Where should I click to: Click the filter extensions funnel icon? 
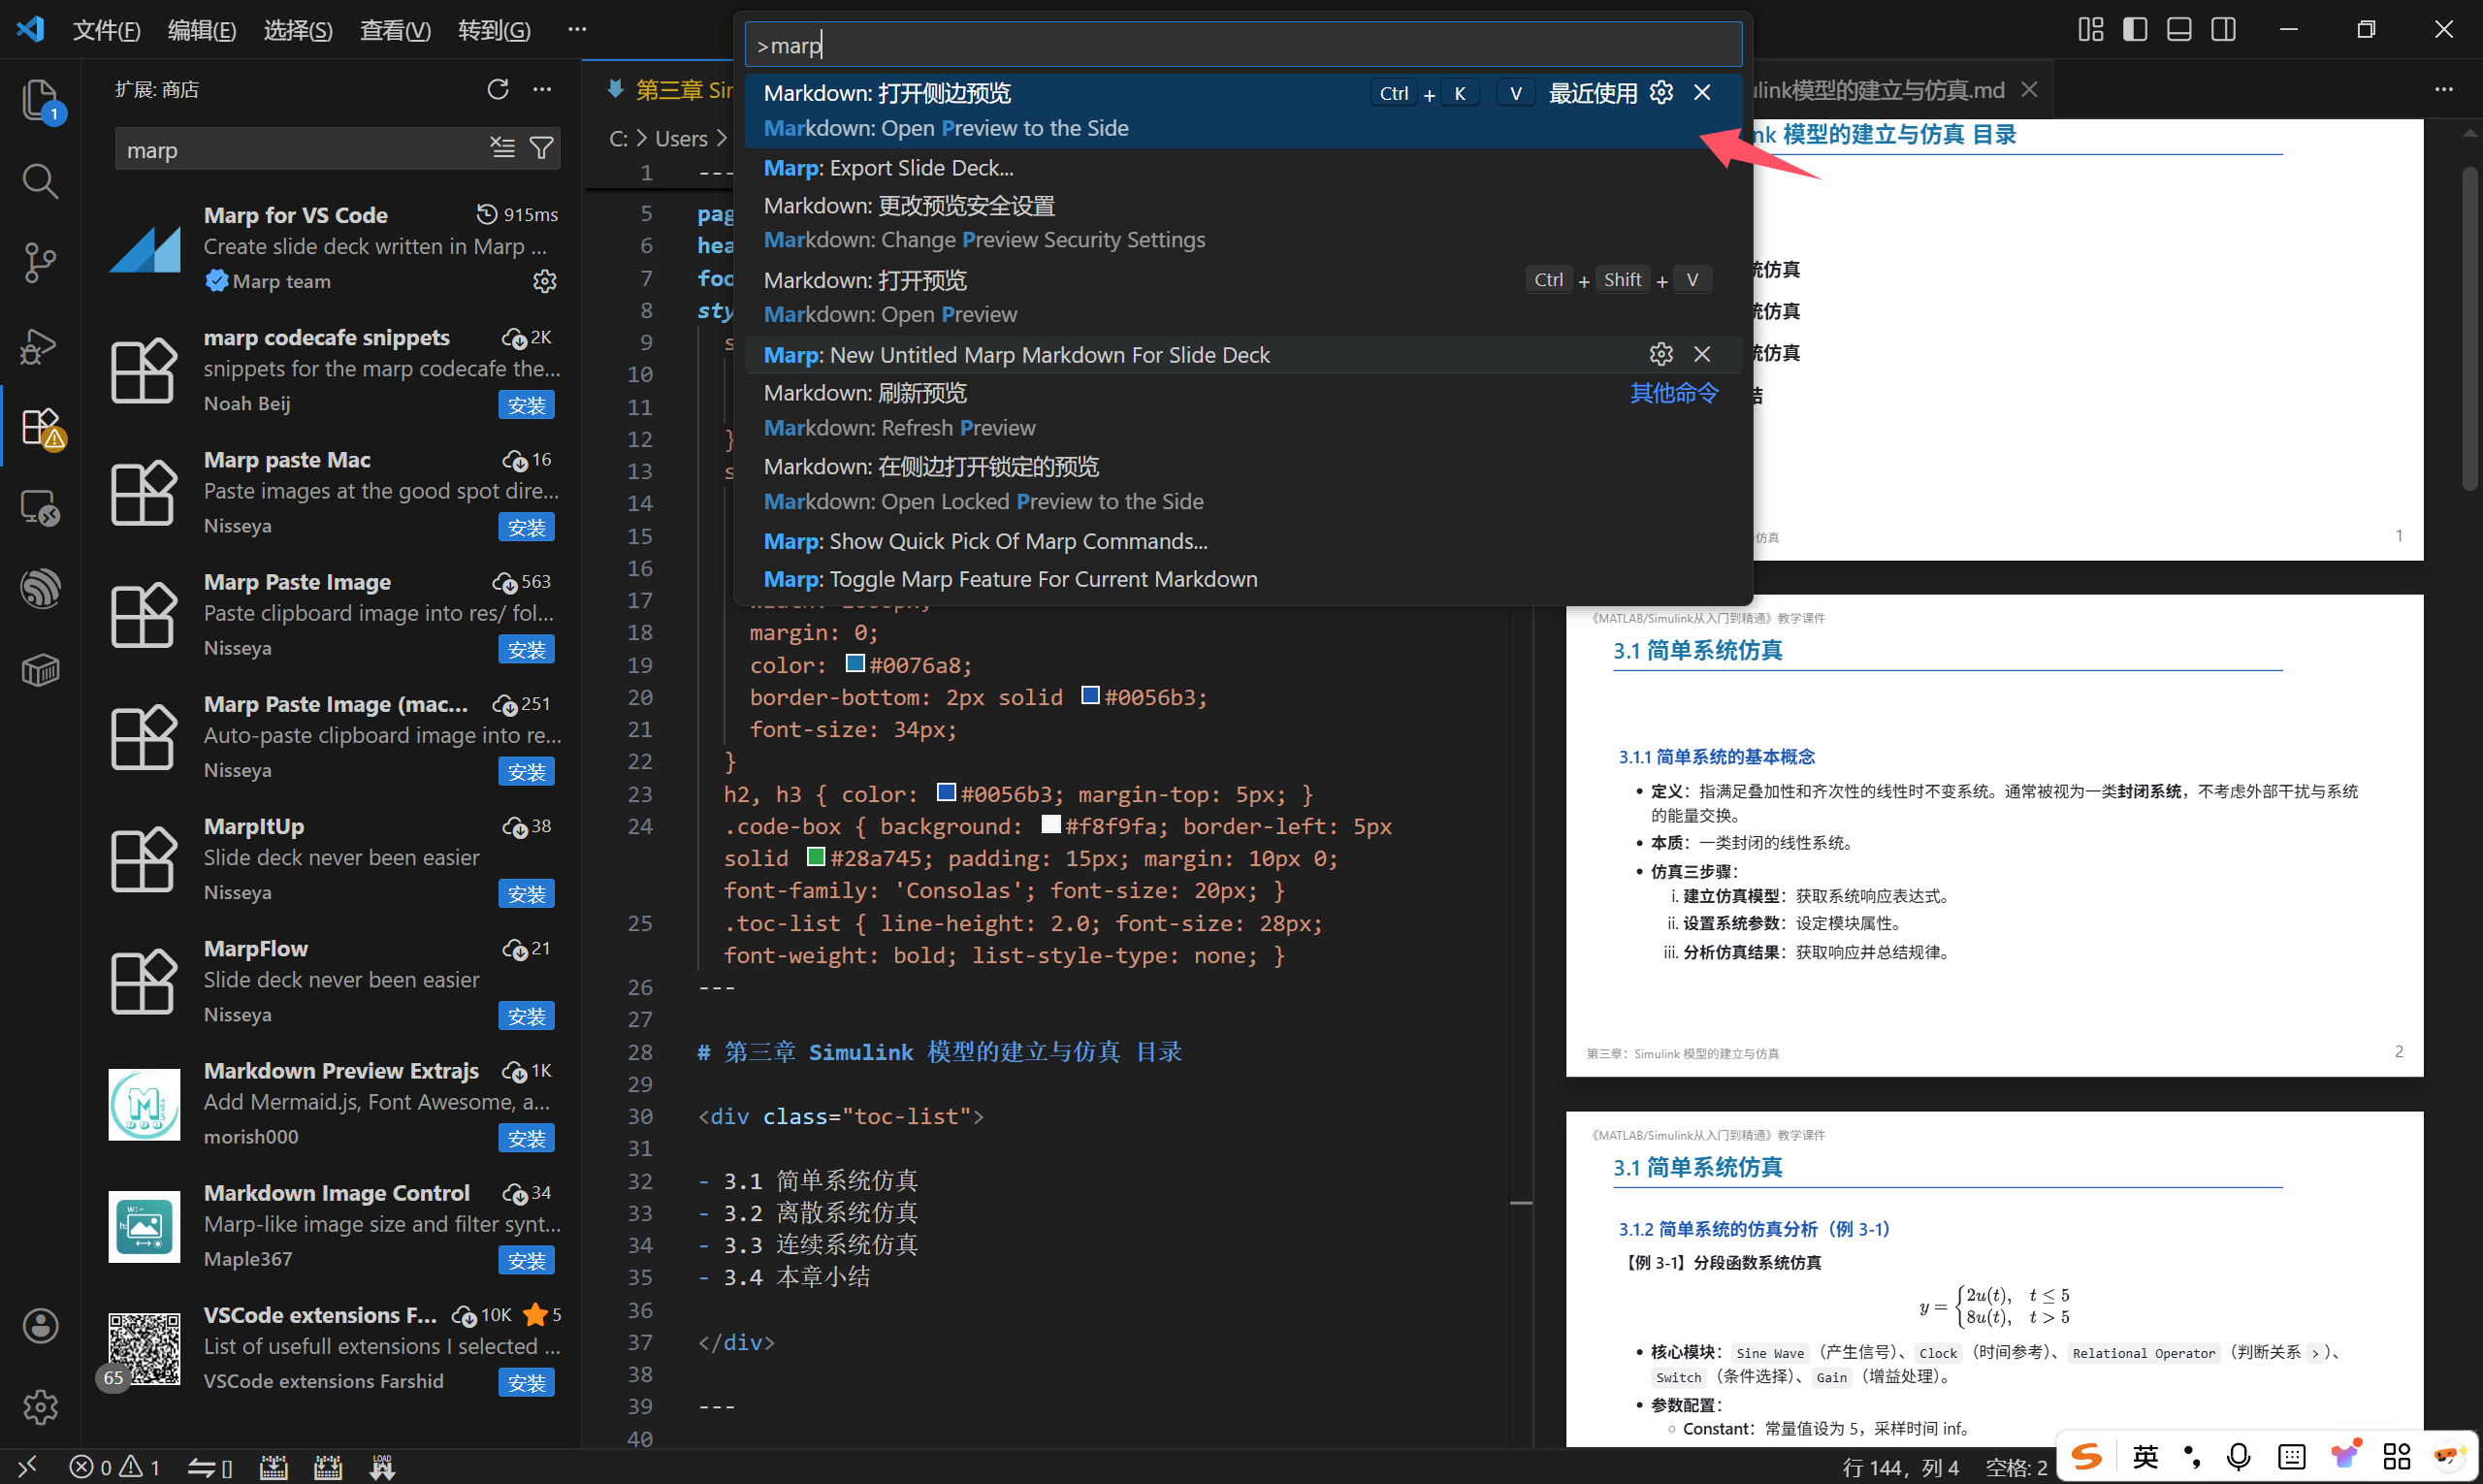tap(541, 149)
